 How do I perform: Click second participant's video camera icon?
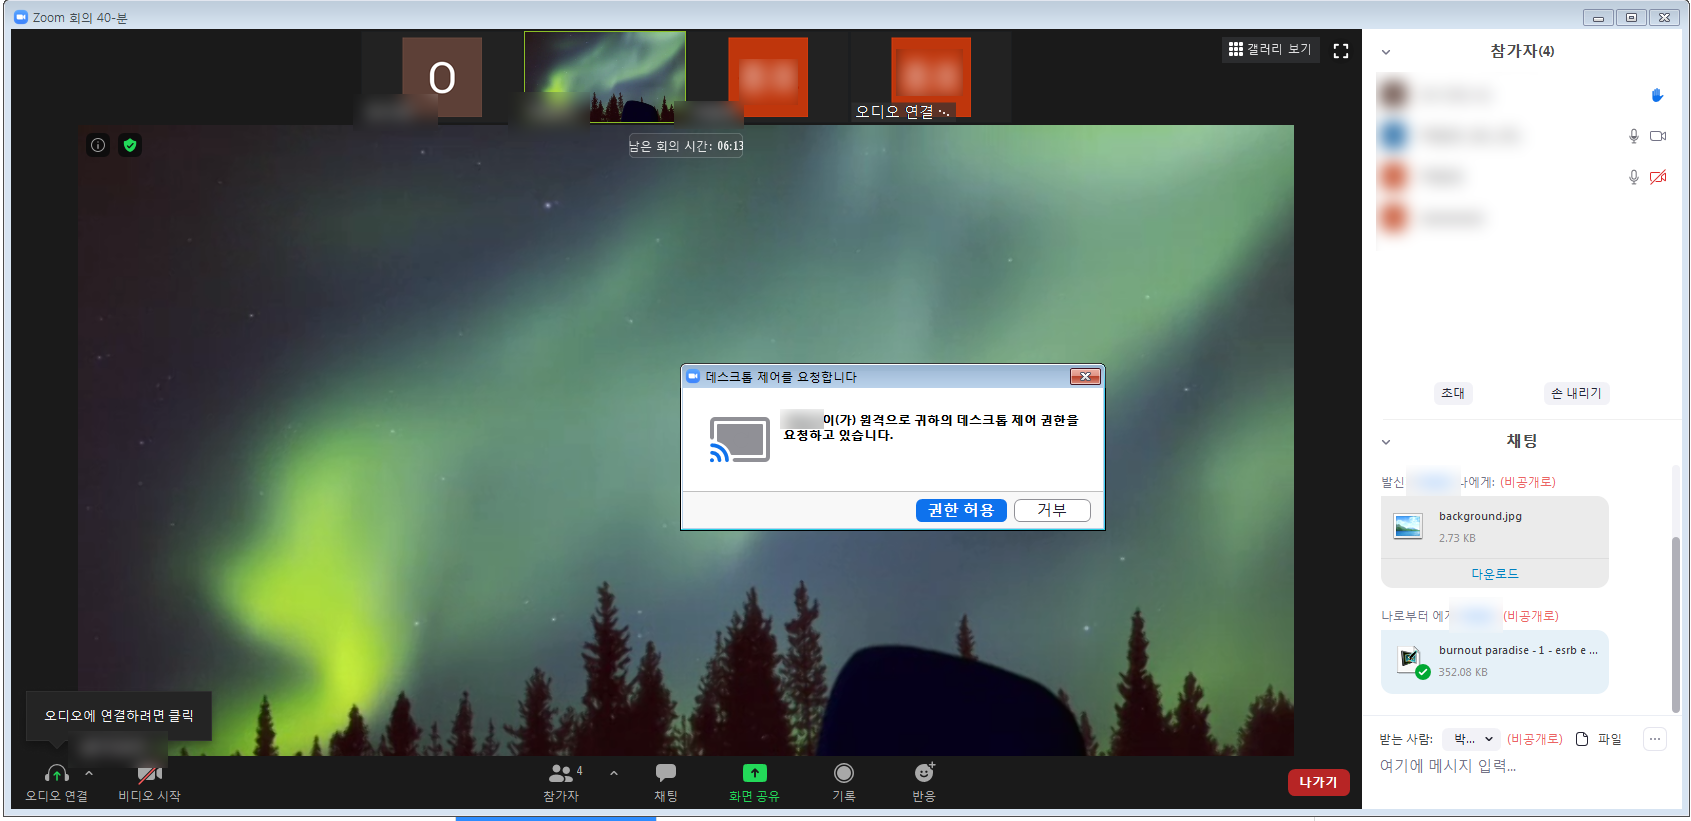(1658, 136)
